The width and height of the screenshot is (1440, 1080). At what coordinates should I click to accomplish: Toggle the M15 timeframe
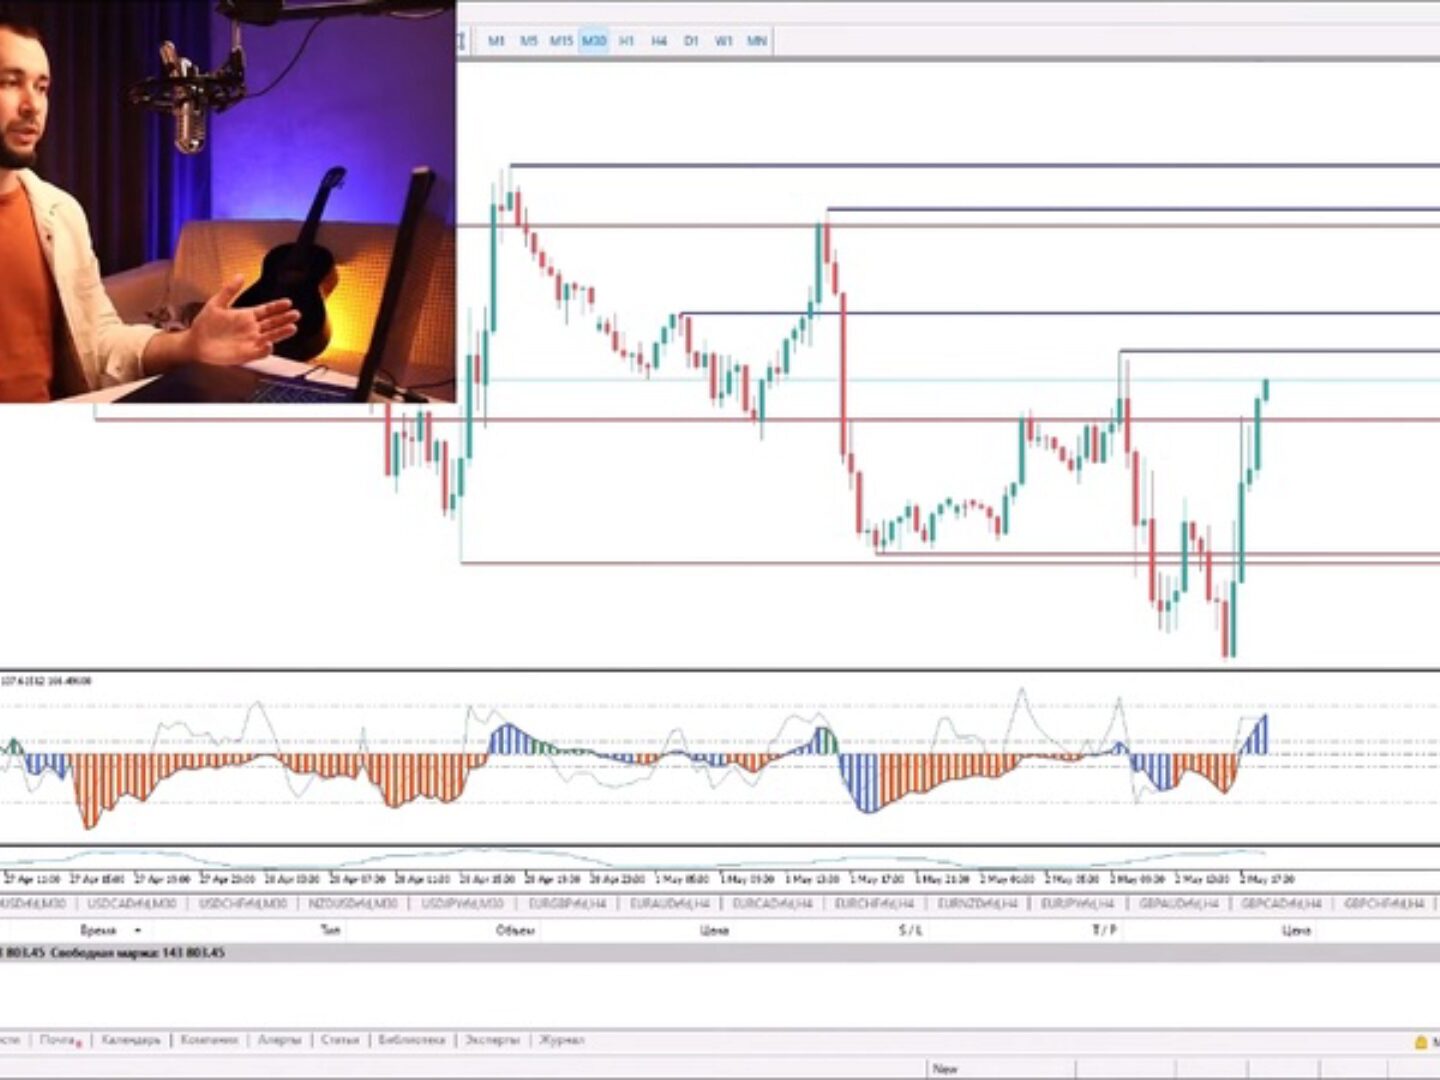coord(561,41)
